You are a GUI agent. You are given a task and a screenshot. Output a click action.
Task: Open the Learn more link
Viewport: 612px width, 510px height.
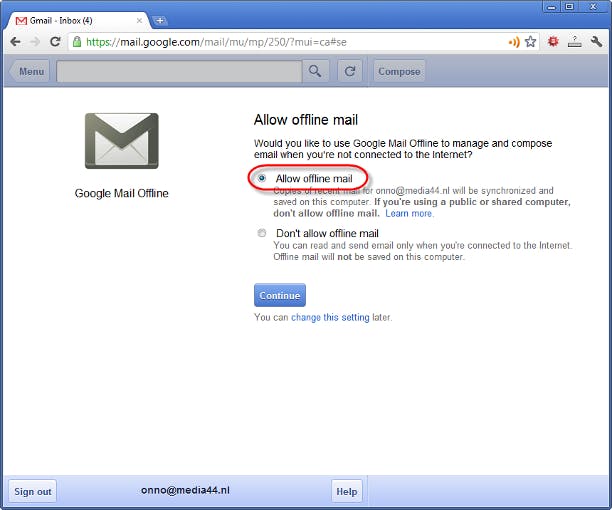pos(409,213)
